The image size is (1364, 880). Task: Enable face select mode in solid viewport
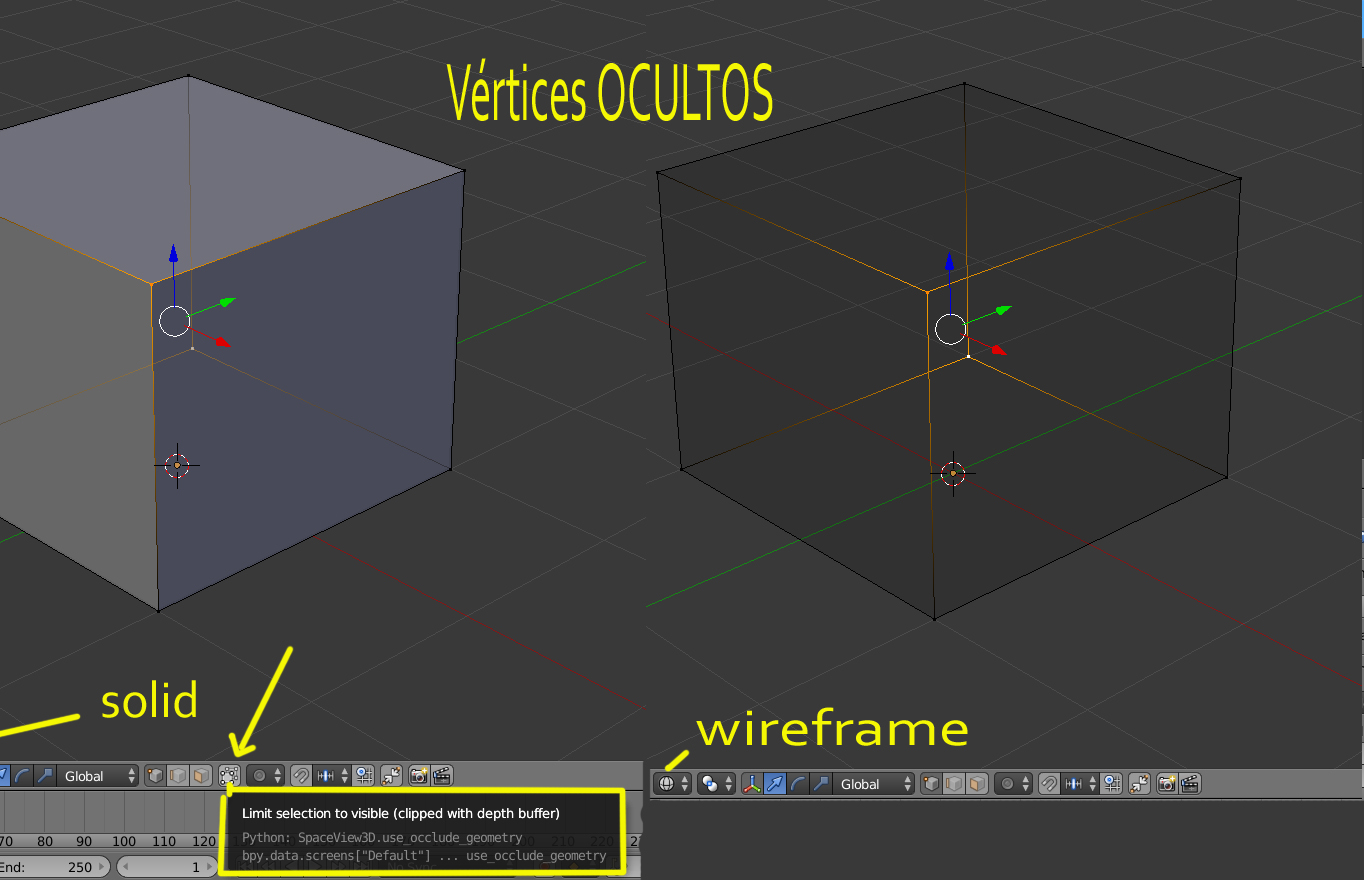coord(201,775)
